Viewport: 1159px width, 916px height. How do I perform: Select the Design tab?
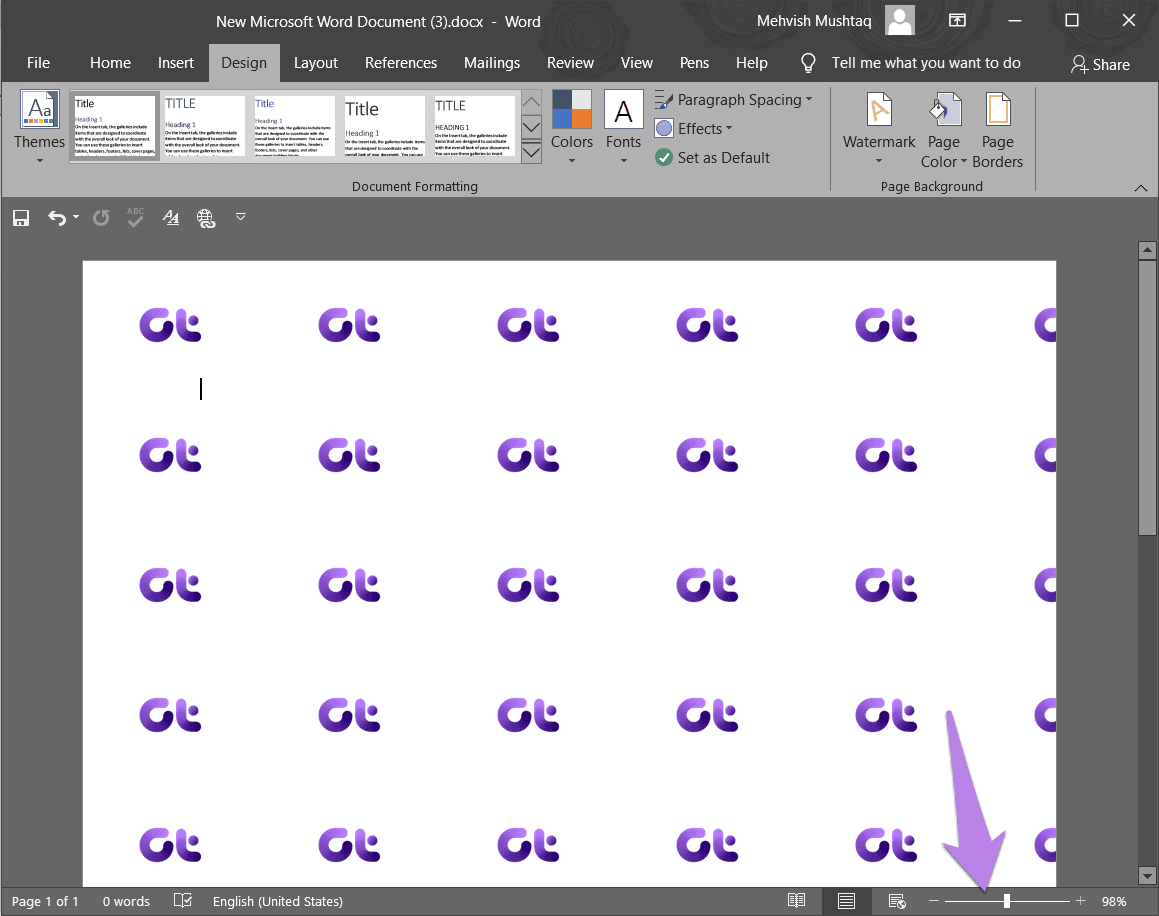(x=244, y=63)
